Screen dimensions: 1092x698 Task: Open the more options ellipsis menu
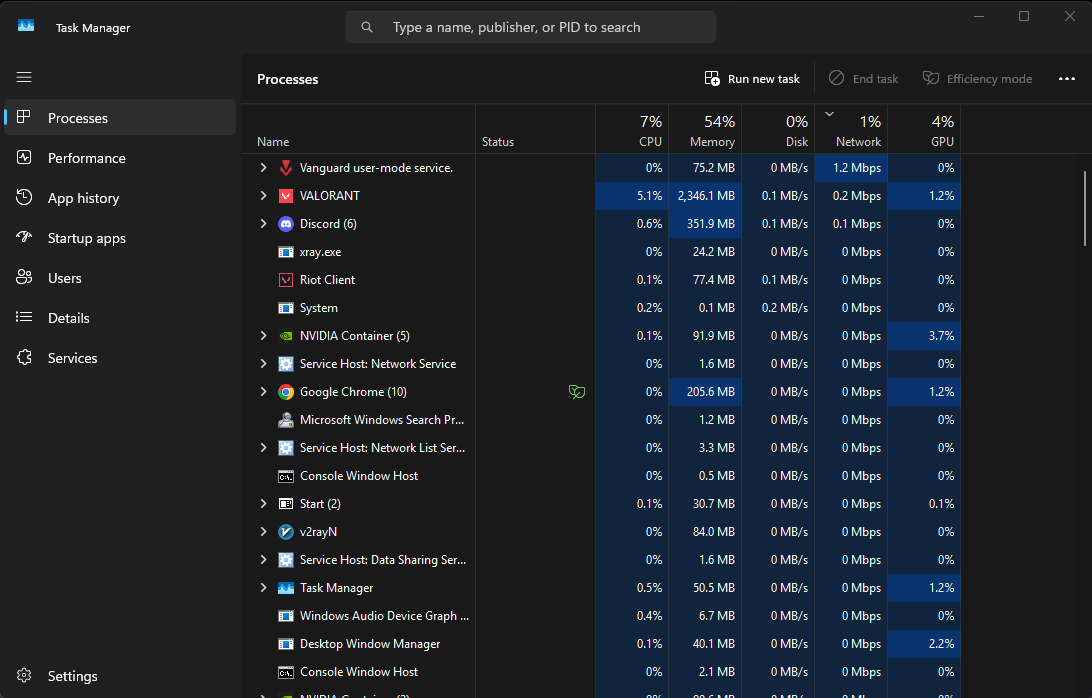coord(1067,79)
